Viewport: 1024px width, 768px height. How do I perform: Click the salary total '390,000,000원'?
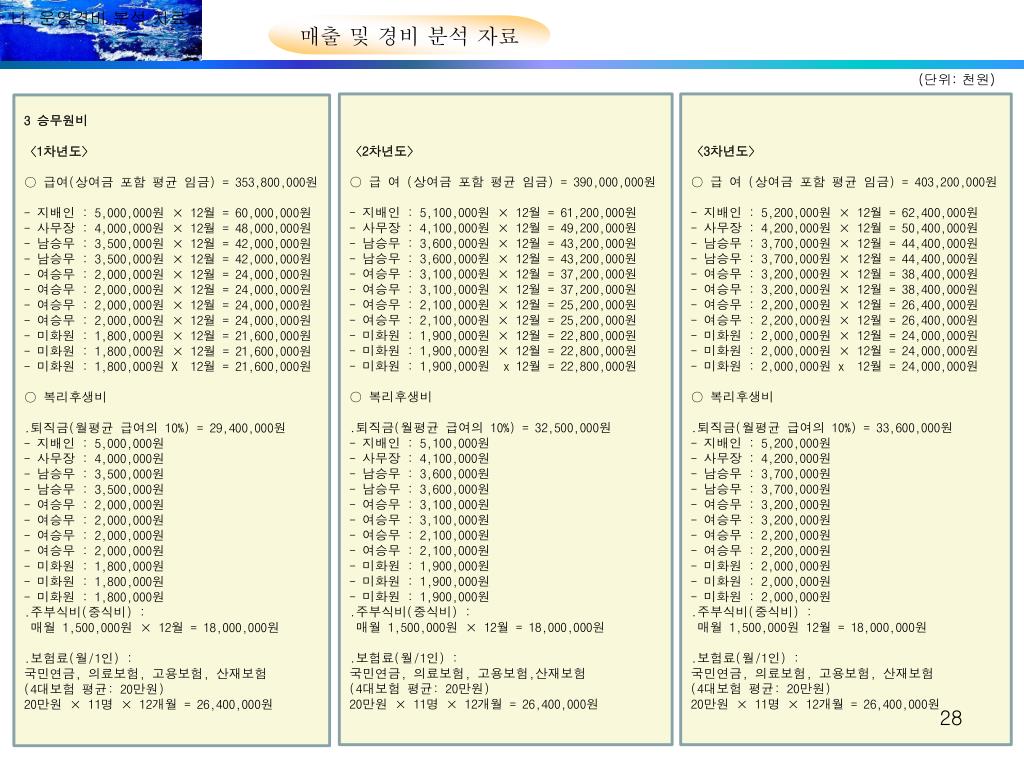click(614, 182)
